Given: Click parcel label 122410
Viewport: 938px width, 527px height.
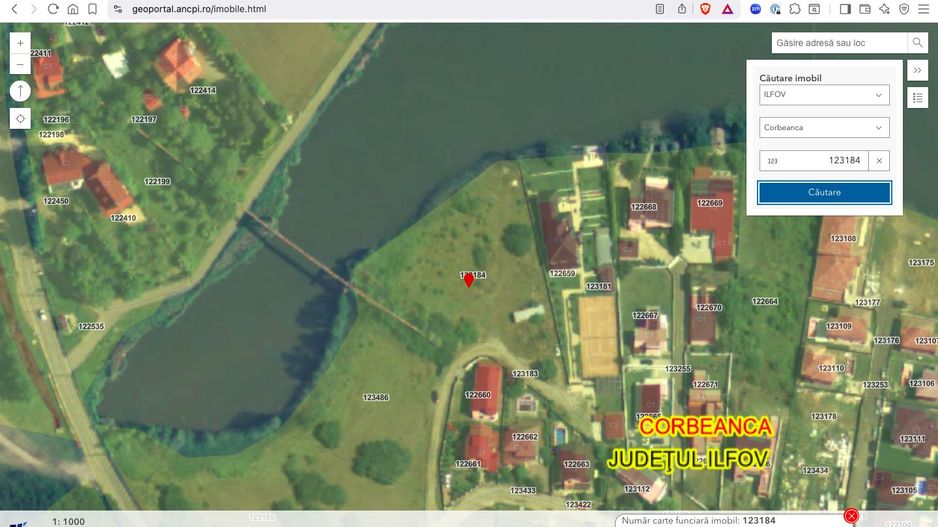Looking at the screenshot, I should pyautogui.click(x=123, y=218).
